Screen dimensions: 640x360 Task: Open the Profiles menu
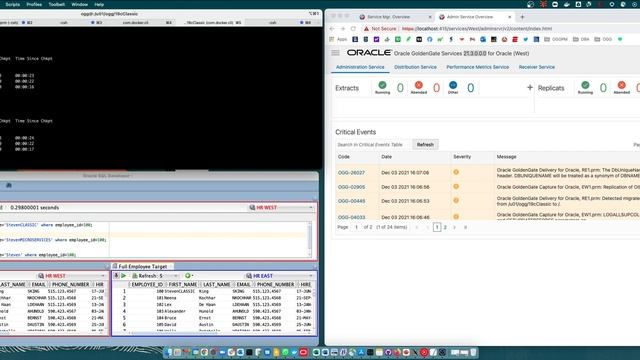pyautogui.click(x=34, y=4)
